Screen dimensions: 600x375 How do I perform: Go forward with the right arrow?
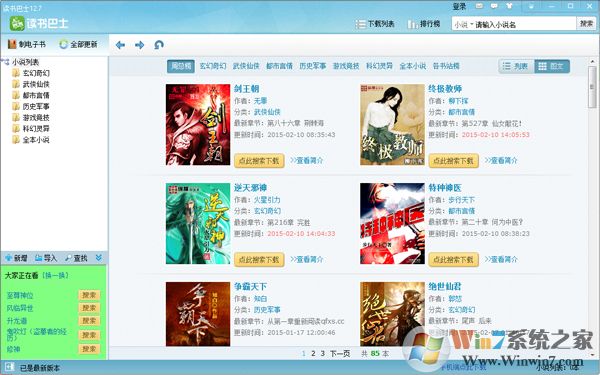(x=140, y=45)
